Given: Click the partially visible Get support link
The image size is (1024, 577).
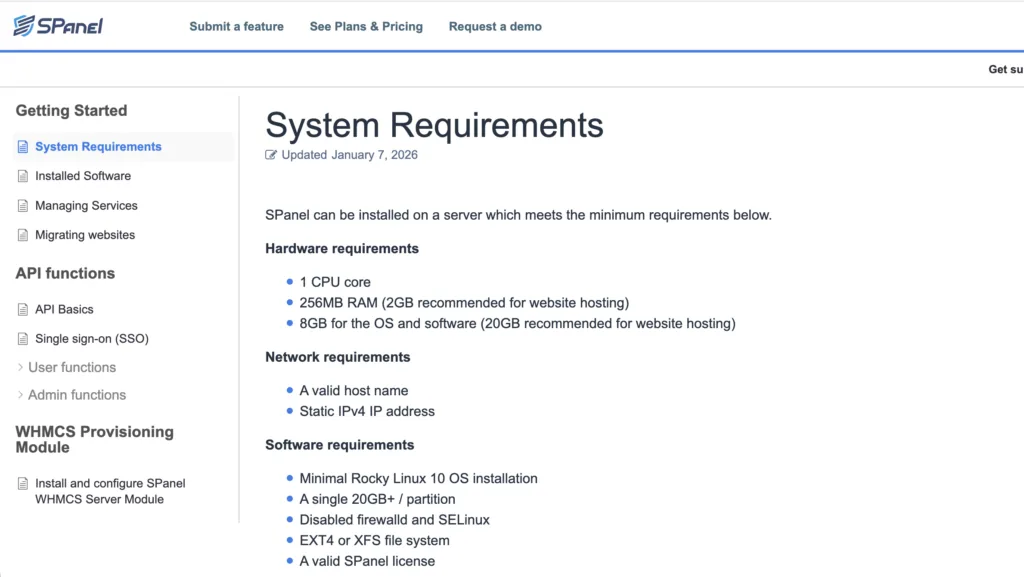Looking at the screenshot, I should point(1006,69).
